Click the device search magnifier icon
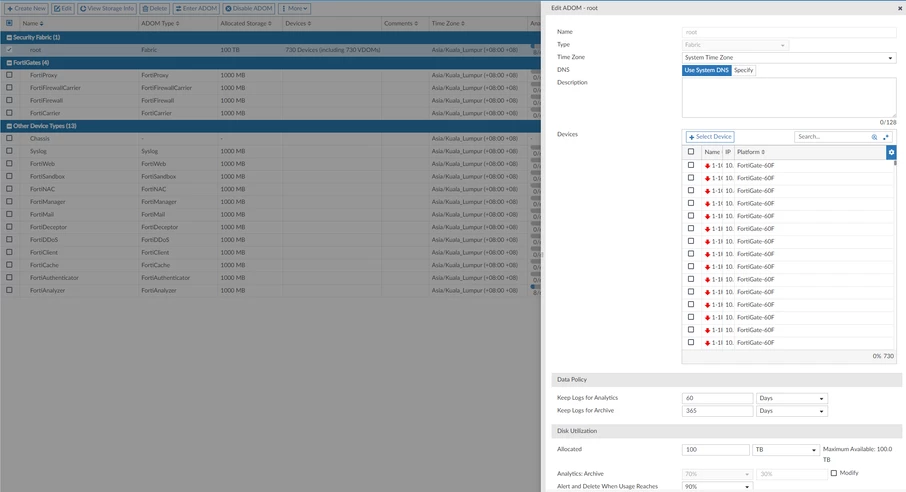Screen dimensions: 906x492 (x=874, y=137)
